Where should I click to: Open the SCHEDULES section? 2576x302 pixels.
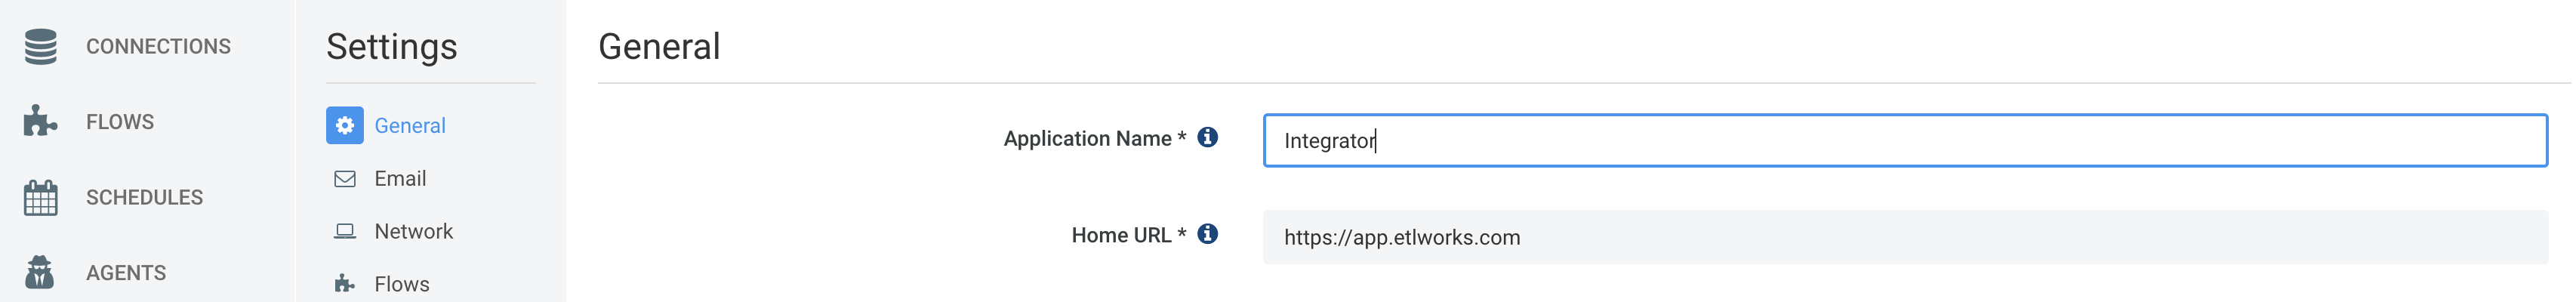coord(144,197)
